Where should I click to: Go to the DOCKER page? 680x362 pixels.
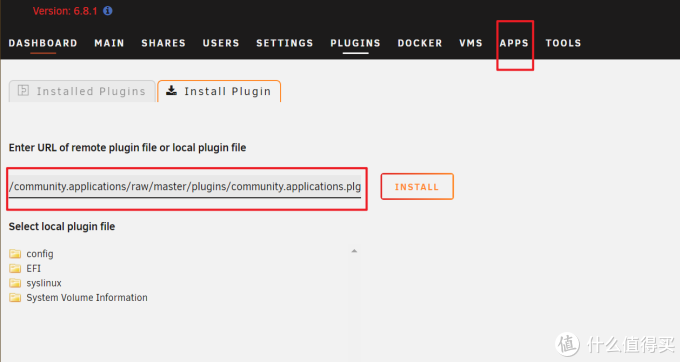(420, 43)
